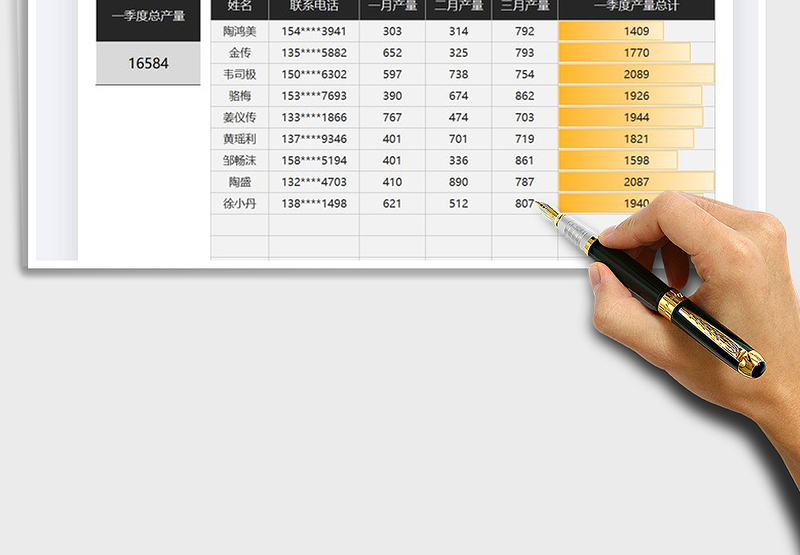Click phone cell 158****5194

click(x=314, y=160)
